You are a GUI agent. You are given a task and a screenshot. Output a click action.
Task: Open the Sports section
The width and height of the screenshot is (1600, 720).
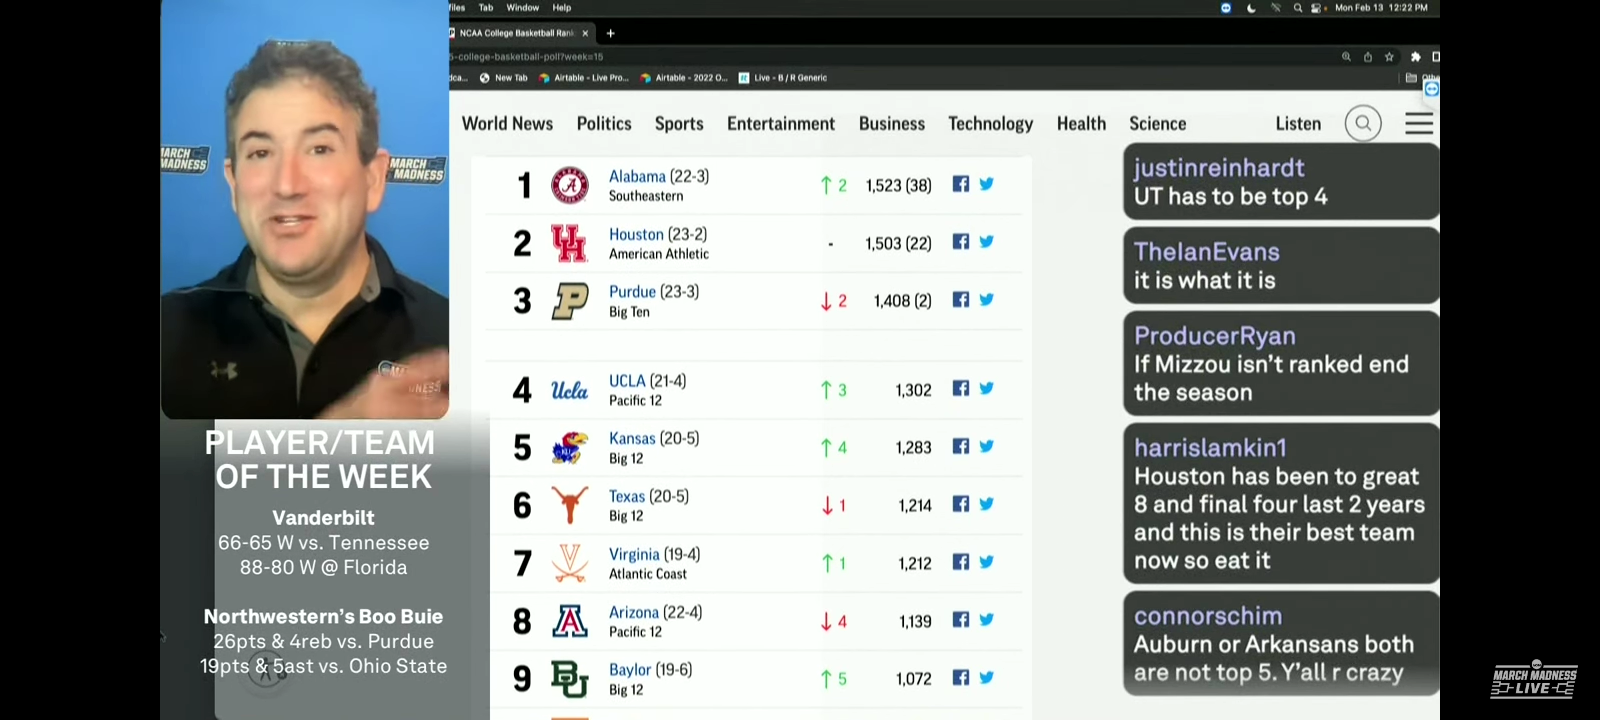[679, 124]
